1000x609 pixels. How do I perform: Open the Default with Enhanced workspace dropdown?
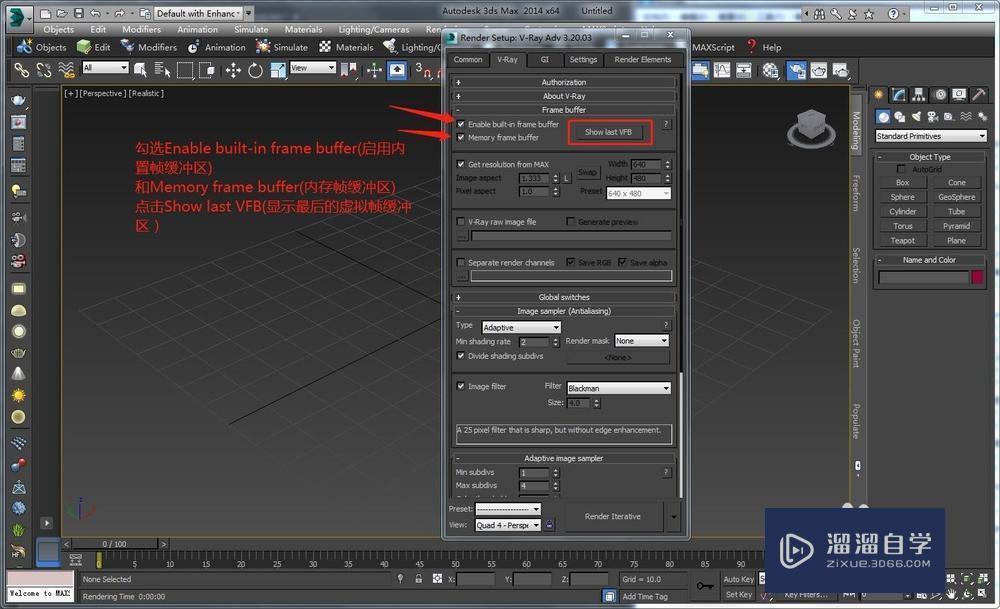[x=199, y=13]
